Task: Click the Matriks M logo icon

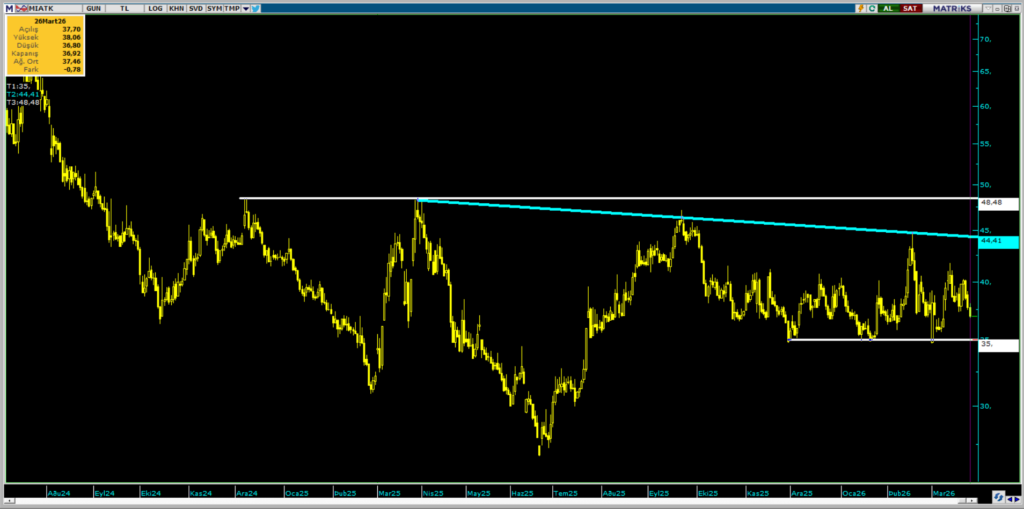Action: coord(9,8)
